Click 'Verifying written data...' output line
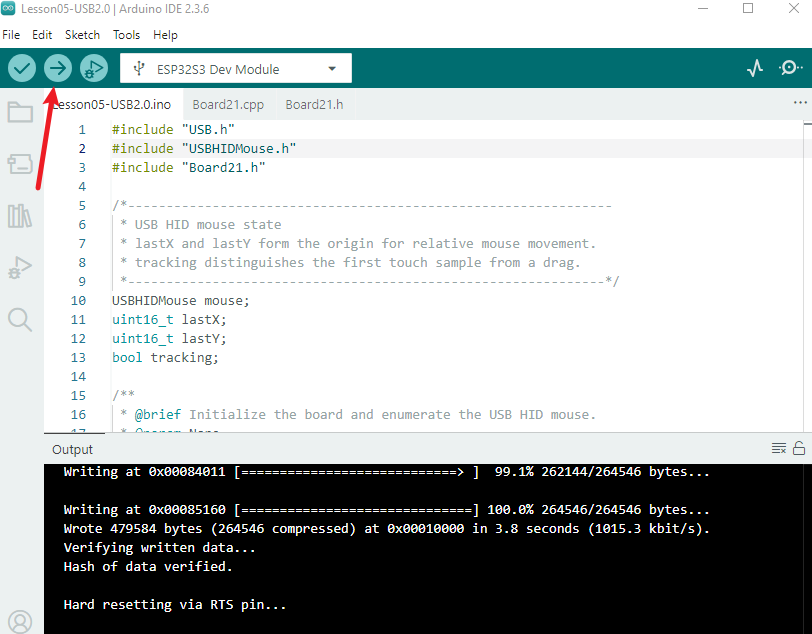The width and height of the screenshot is (812, 634). click(160, 547)
